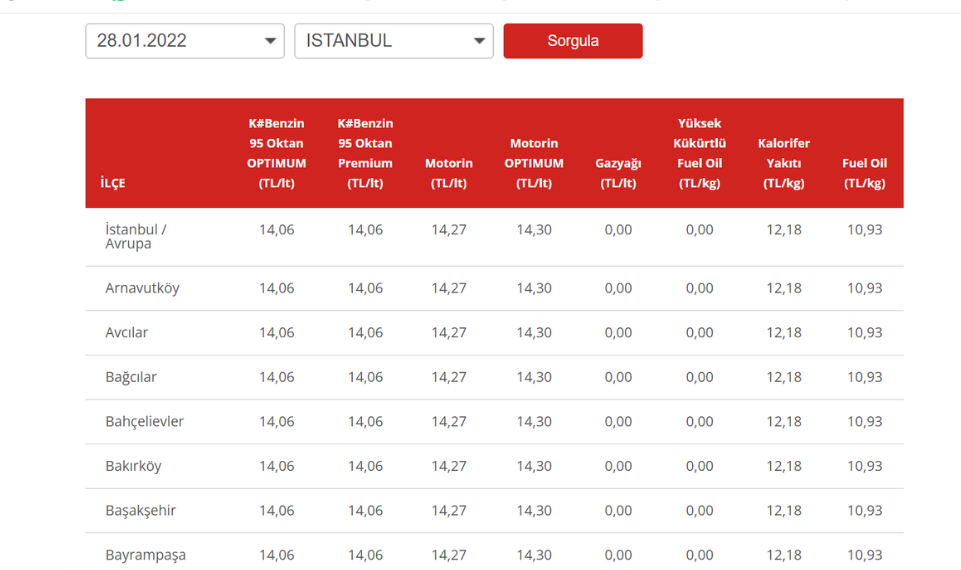Viewport: 961px width, 570px height.
Task: Click the K#Benzin 95 Oktan OPTIMUM header
Action: click(x=276, y=153)
